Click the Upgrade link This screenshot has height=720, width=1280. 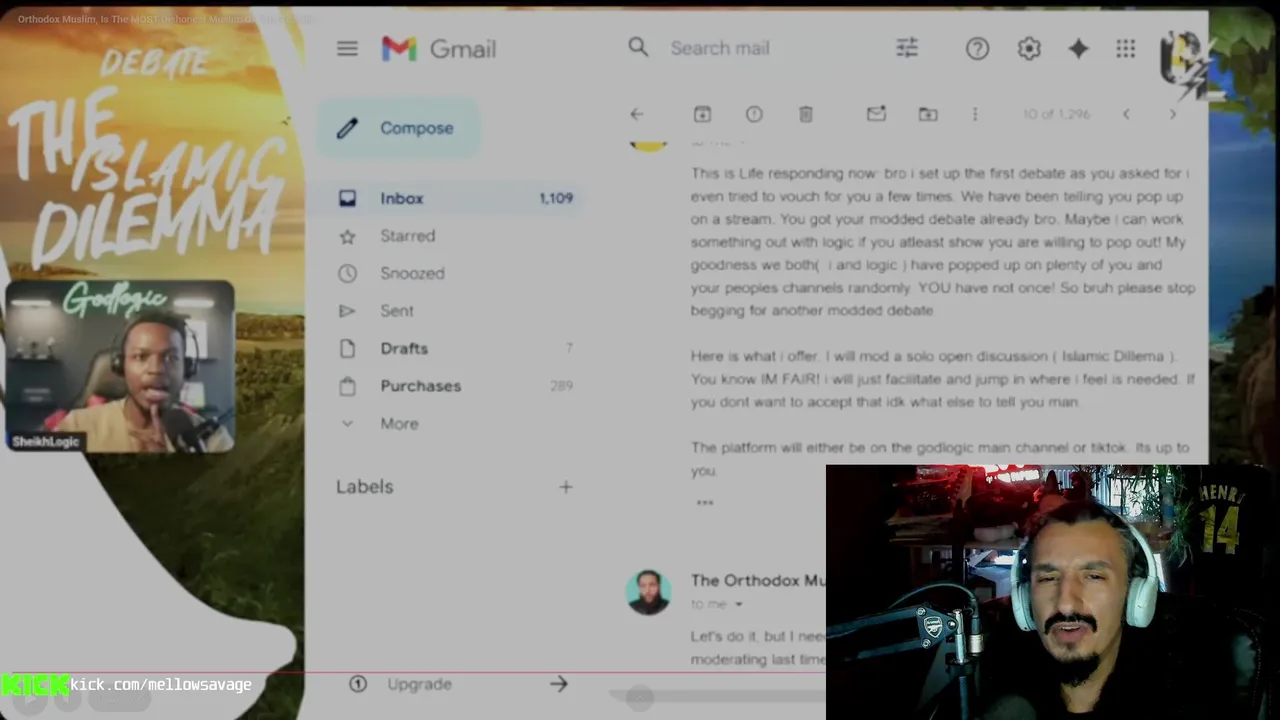(419, 684)
